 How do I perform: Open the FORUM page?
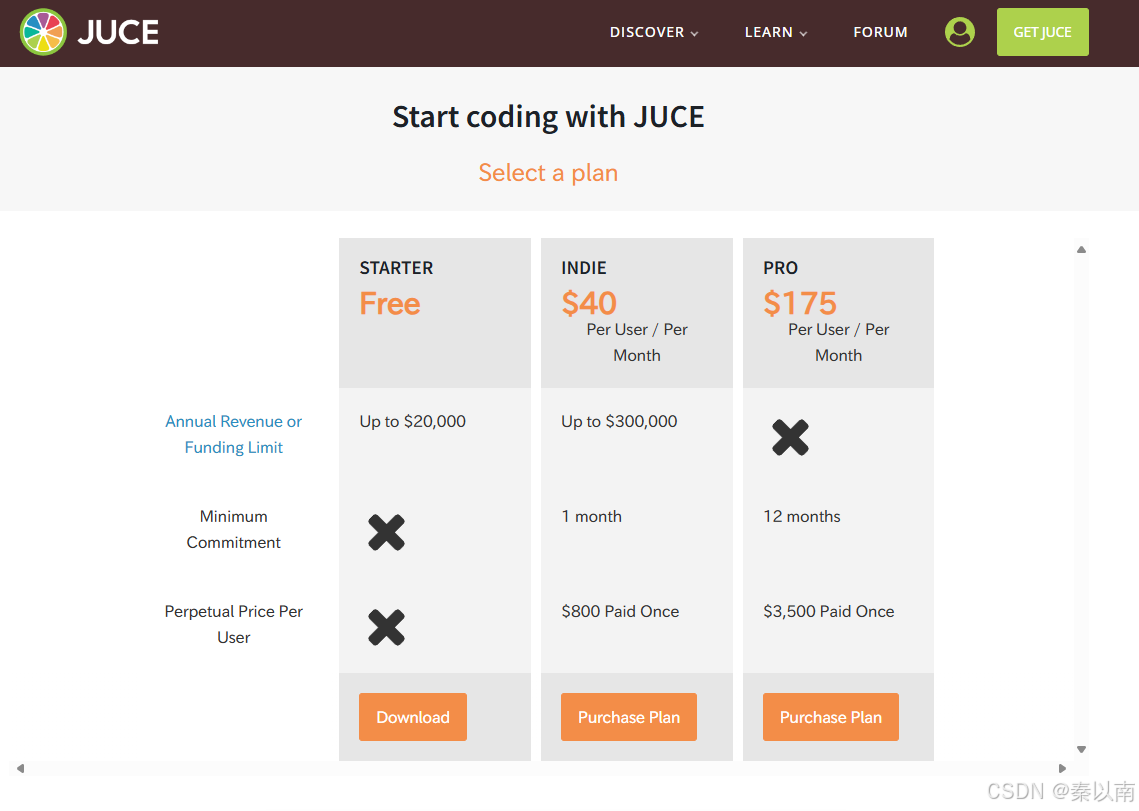click(880, 32)
